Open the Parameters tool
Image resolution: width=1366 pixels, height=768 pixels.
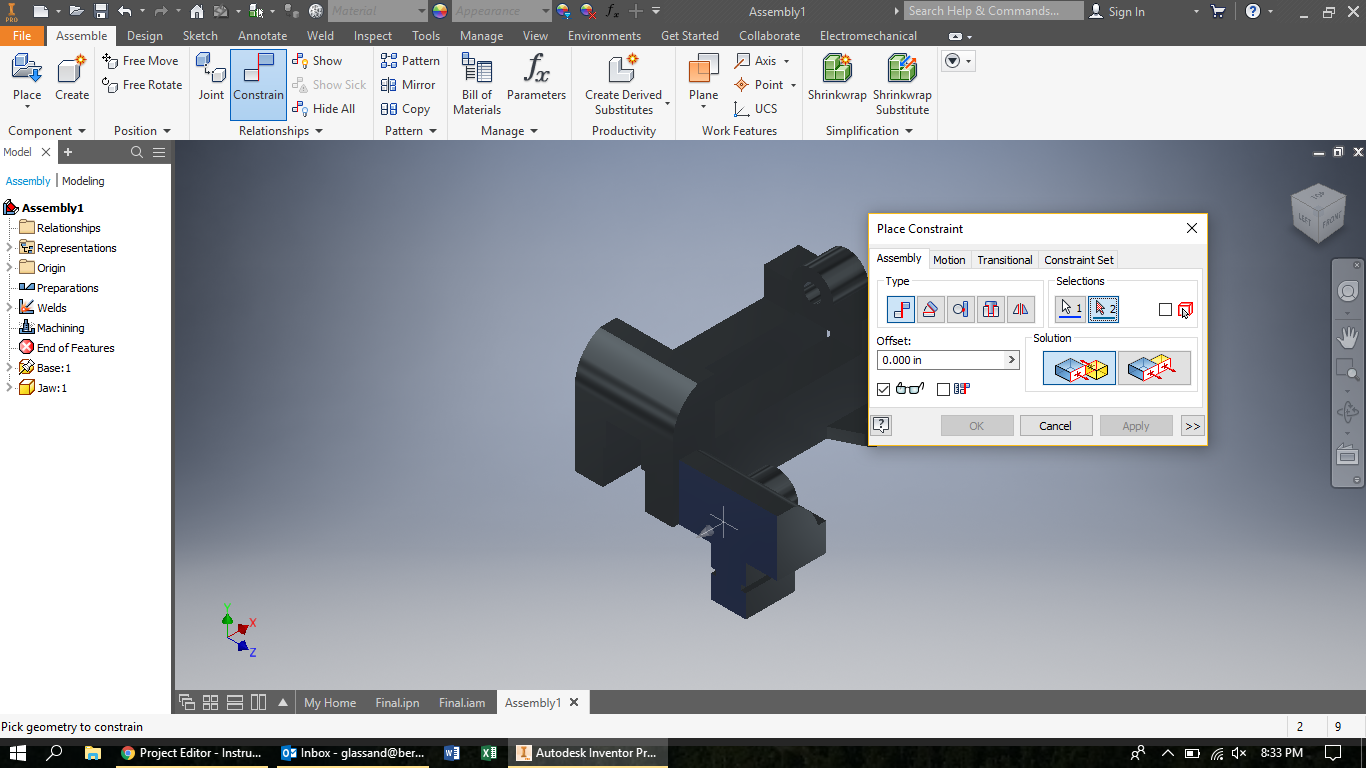pos(536,78)
